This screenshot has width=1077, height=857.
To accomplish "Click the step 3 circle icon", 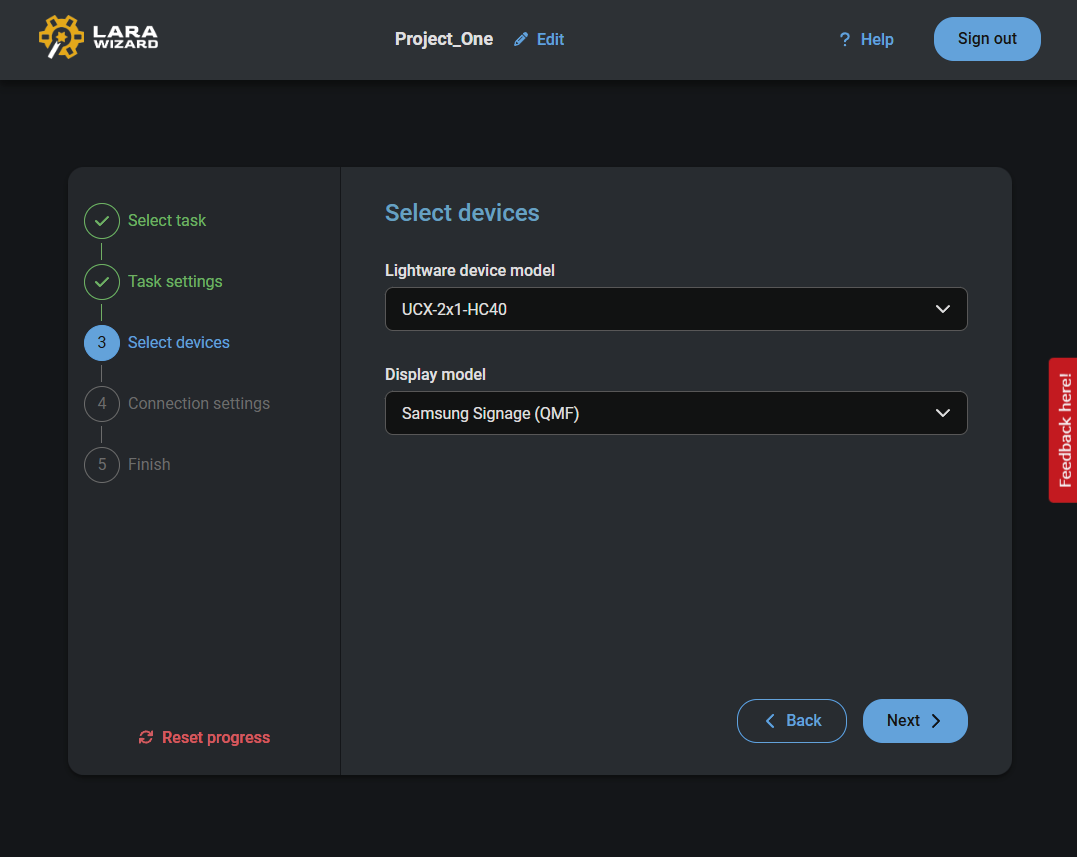I will point(102,343).
